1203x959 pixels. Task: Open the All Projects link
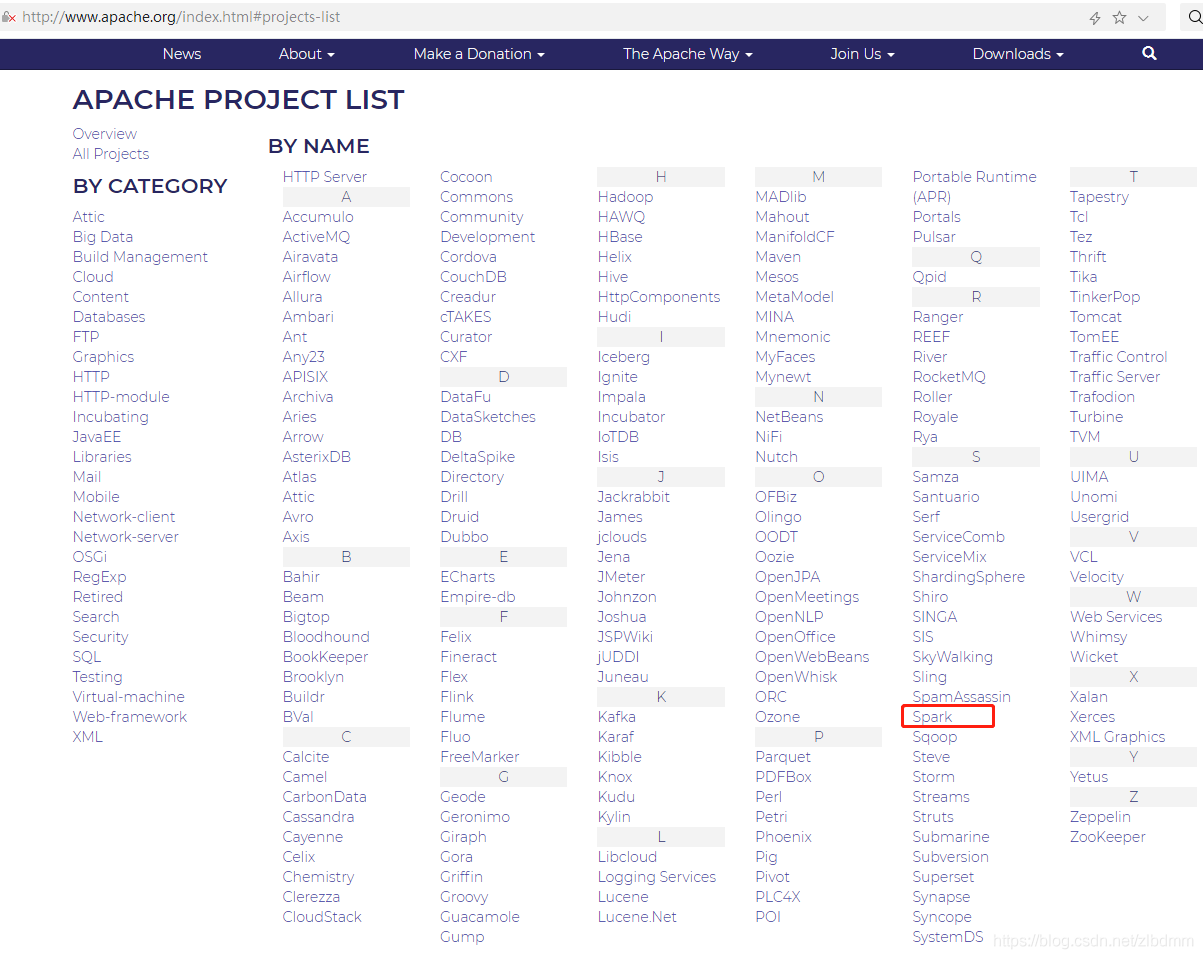[x=111, y=154]
